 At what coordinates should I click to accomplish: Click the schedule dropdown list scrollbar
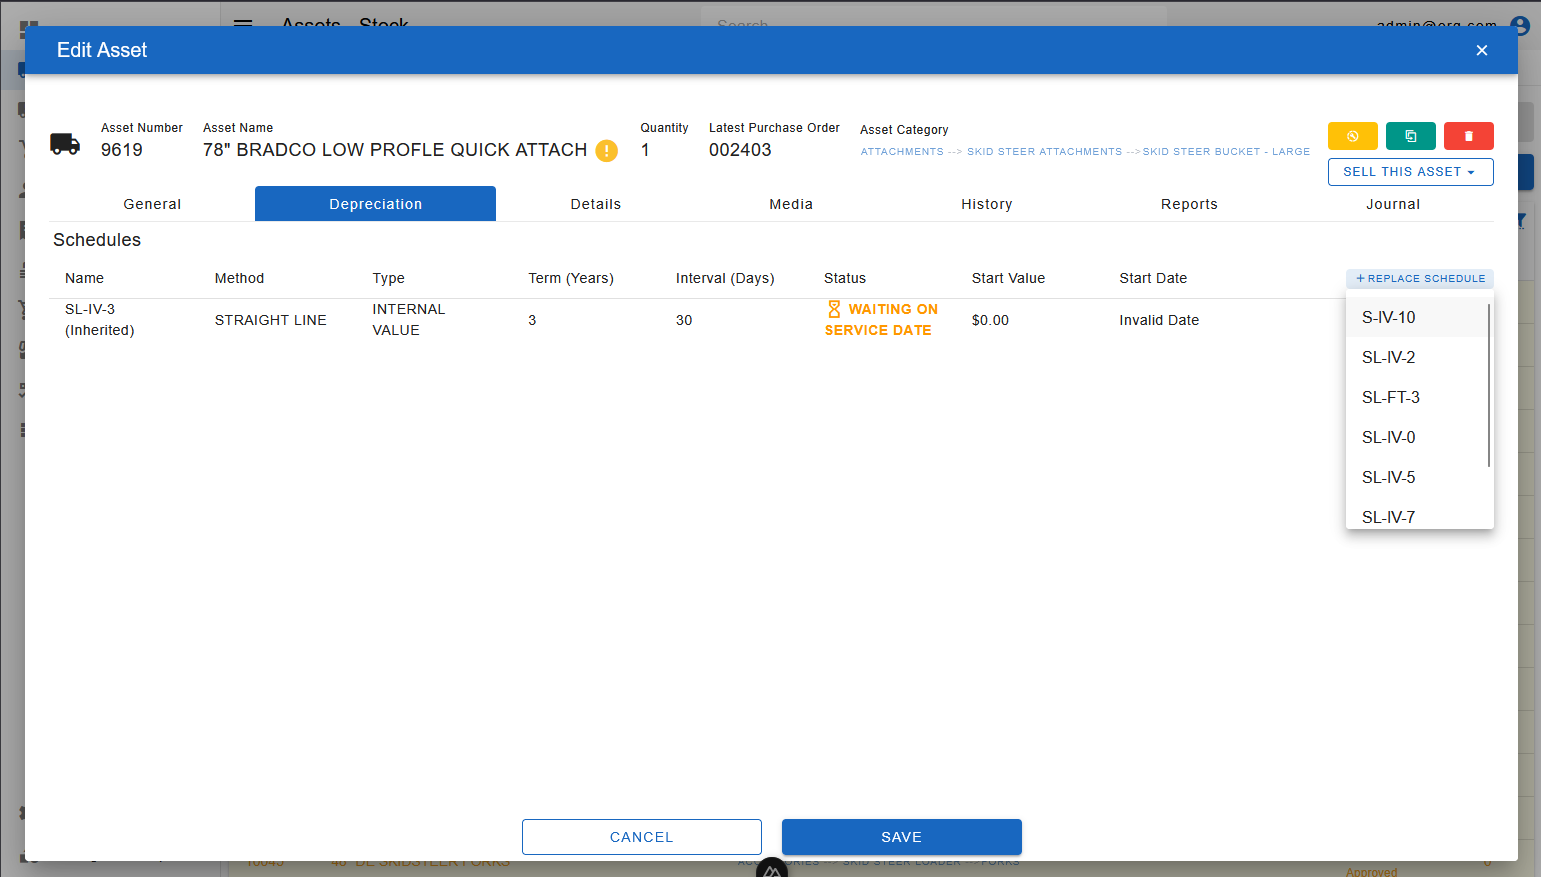point(1488,385)
